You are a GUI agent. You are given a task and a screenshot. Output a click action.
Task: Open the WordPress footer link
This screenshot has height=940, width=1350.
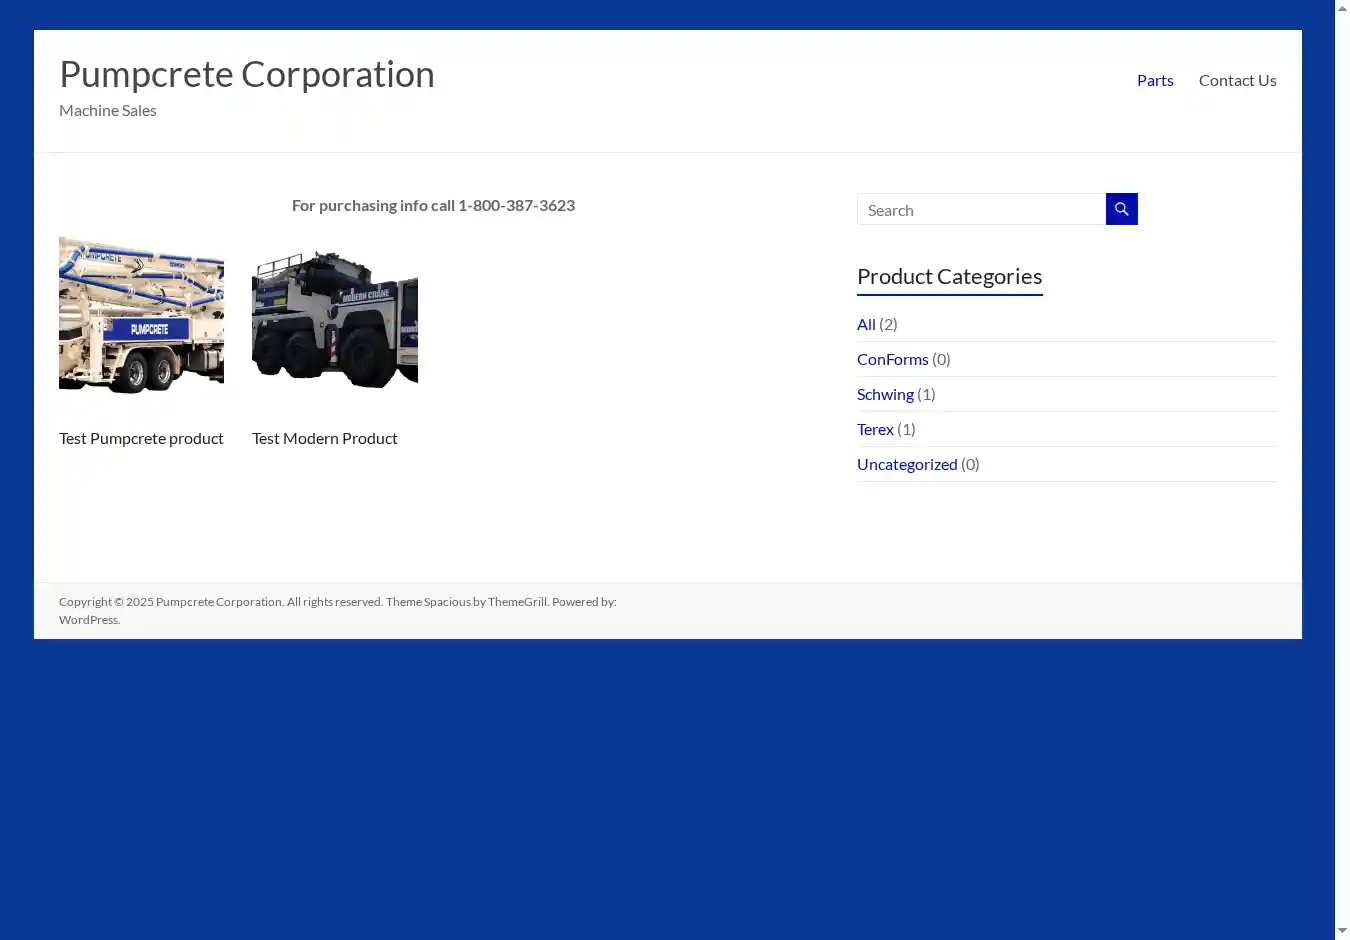(x=88, y=620)
